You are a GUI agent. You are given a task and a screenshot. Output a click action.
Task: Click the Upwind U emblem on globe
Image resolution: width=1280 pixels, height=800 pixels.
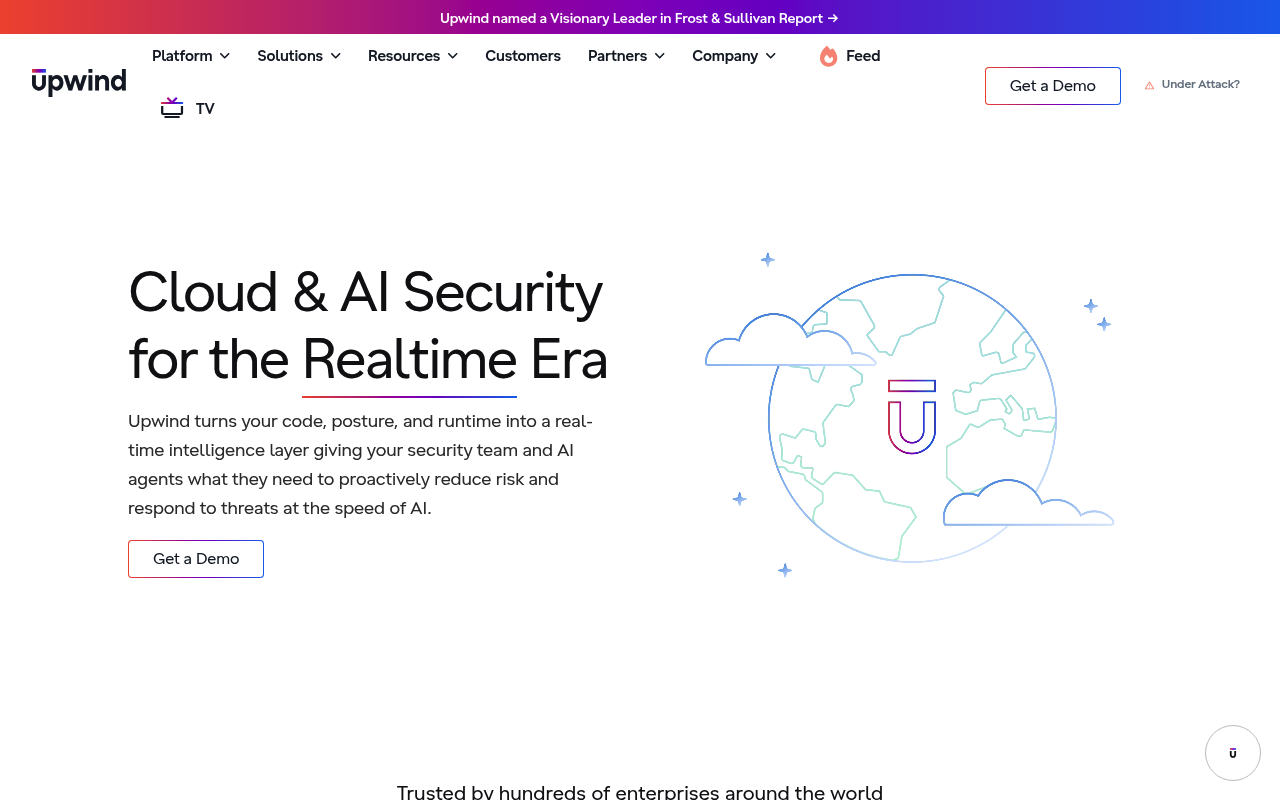[912, 417]
